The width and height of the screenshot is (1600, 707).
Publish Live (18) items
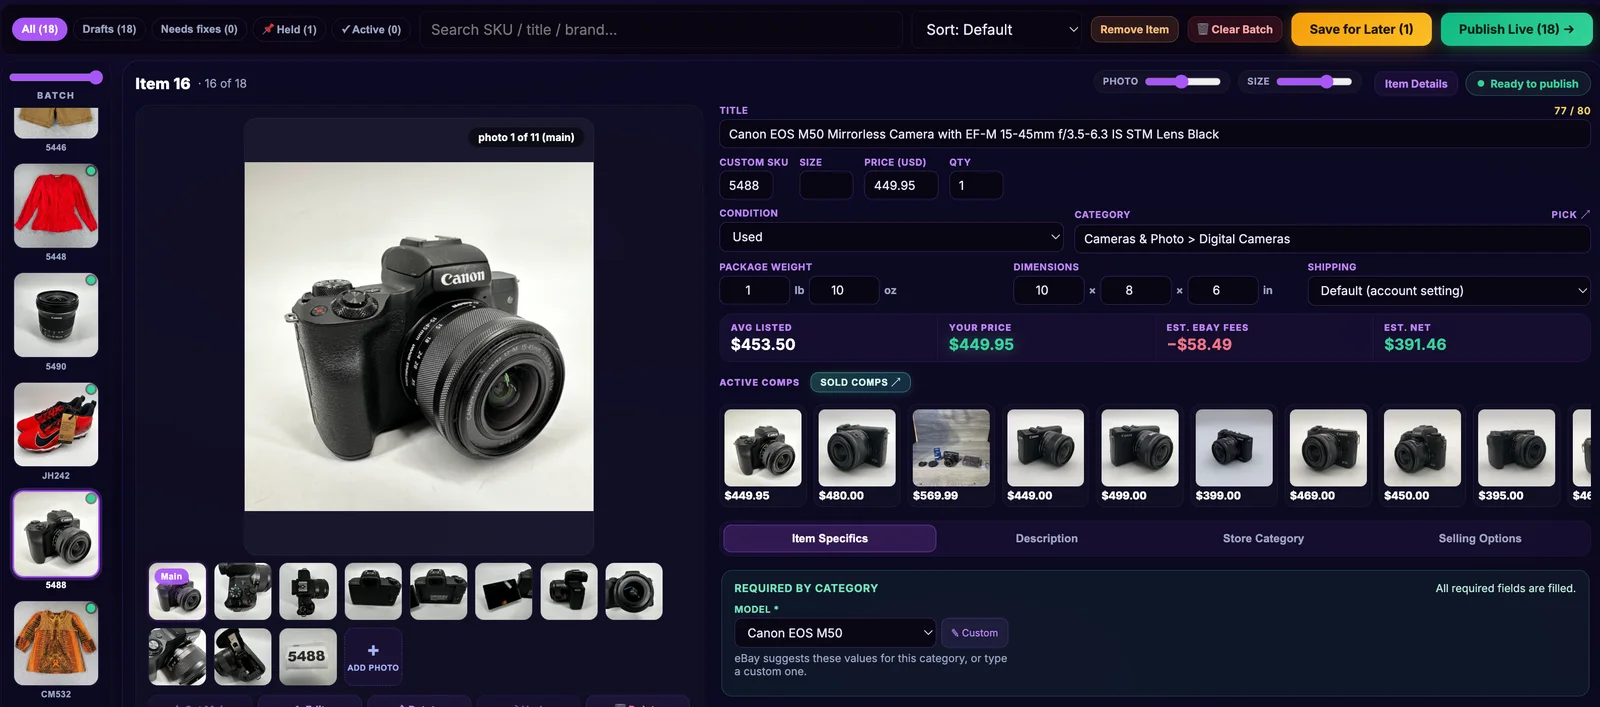(1516, 29)
